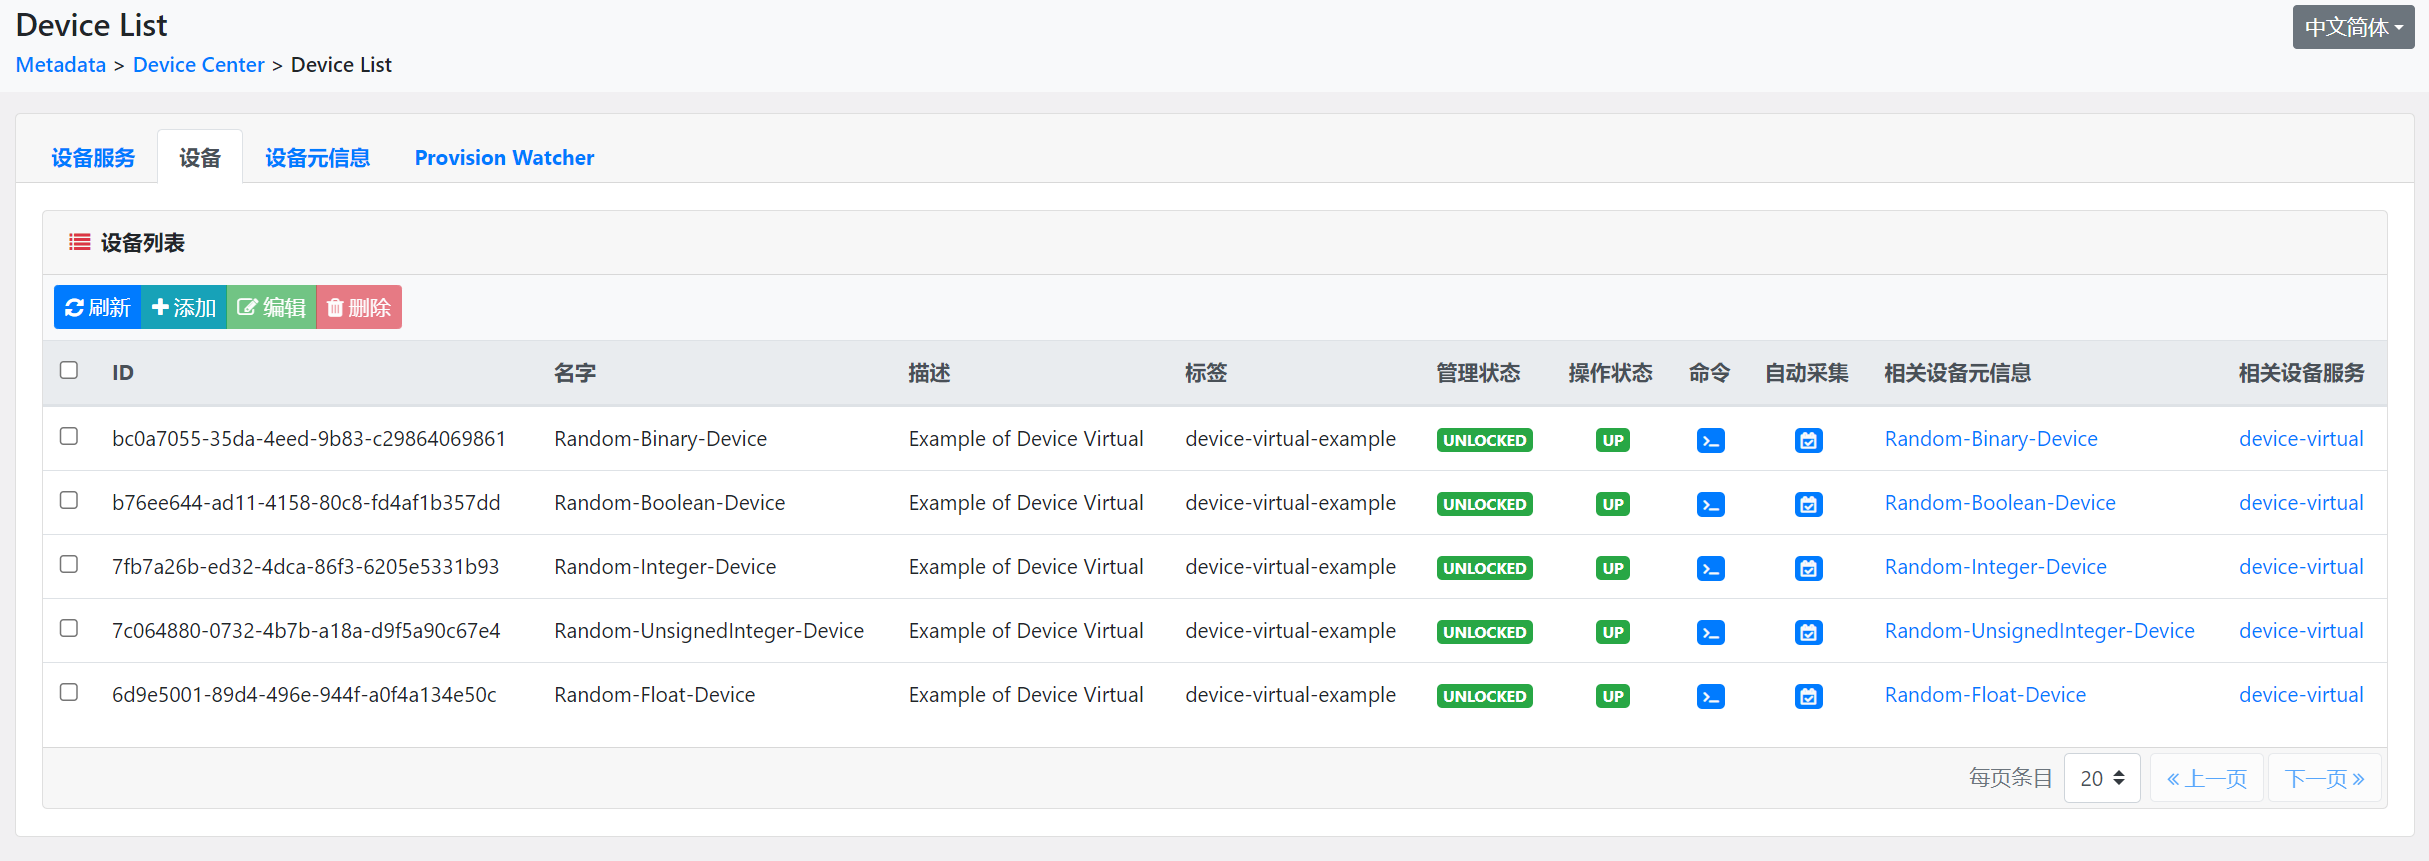2429x861 pixels.
Task: Check the box for Random-UnsignedInteger-Device row
Action: coord(69,628)
